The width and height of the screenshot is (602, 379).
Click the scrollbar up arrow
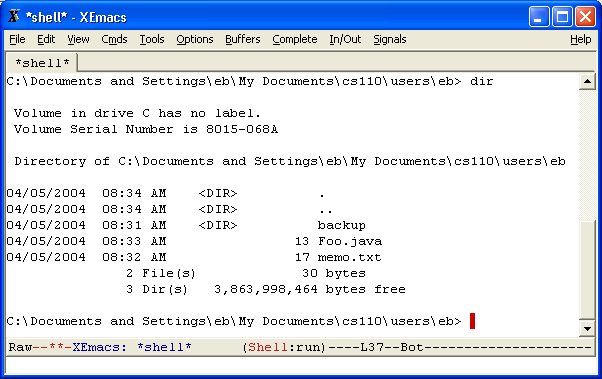587,81
